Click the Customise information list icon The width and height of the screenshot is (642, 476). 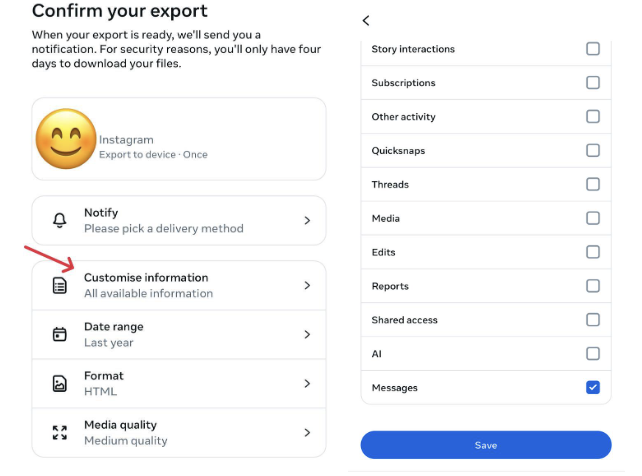coord(59,285)
